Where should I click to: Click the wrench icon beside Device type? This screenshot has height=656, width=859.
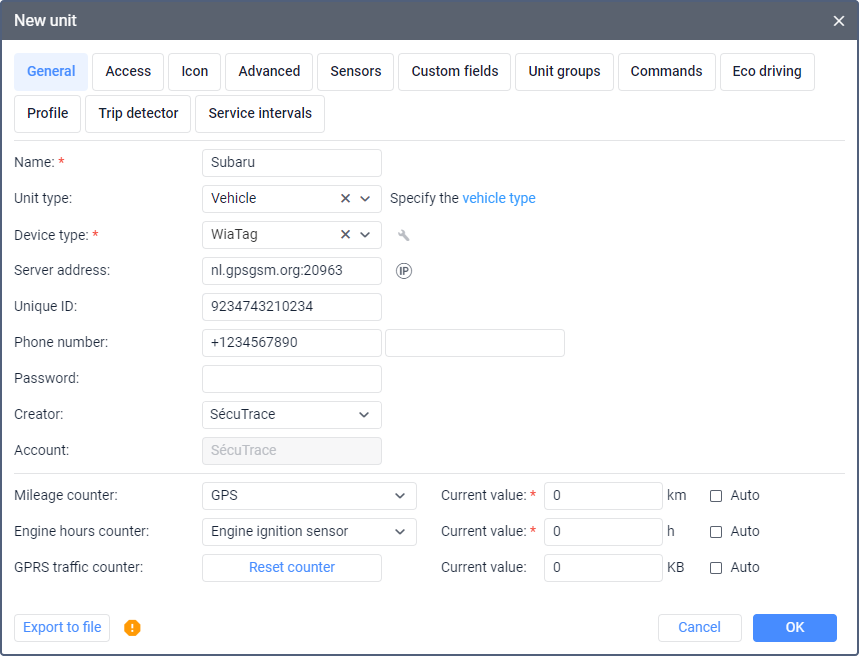point(404,235)
